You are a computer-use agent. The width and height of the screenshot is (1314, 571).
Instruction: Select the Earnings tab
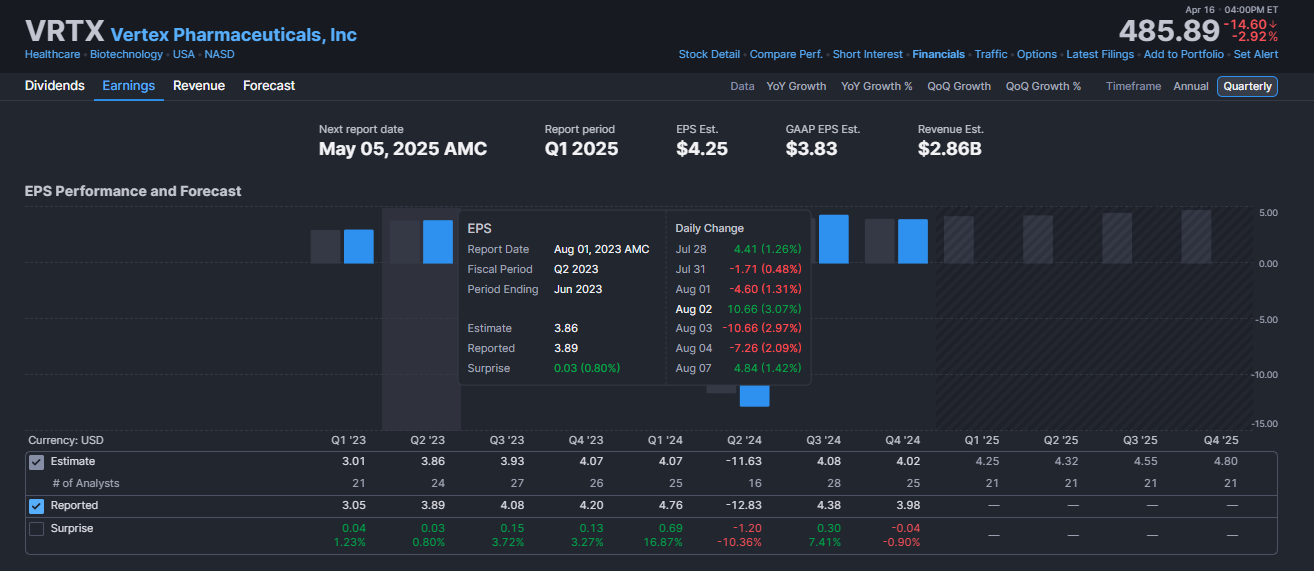[x=129, y=86]
